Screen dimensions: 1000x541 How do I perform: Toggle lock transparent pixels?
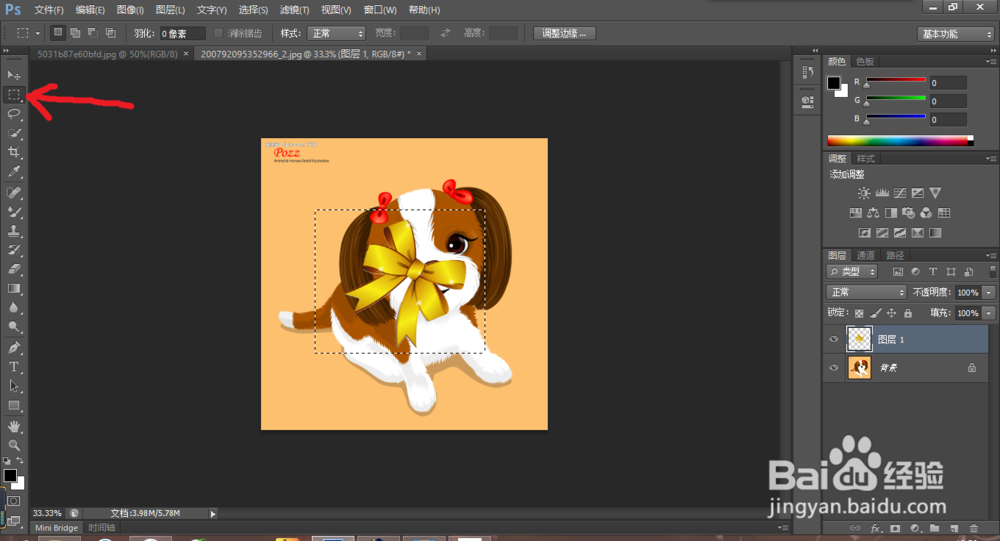point(859,313)
